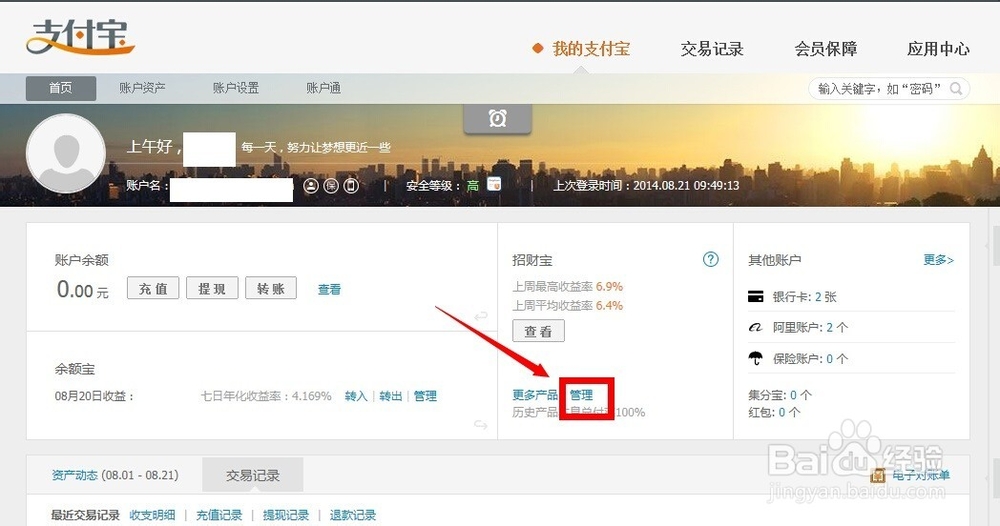Open 退款记录 link
Screen dimensions: 1000x526
353,515
